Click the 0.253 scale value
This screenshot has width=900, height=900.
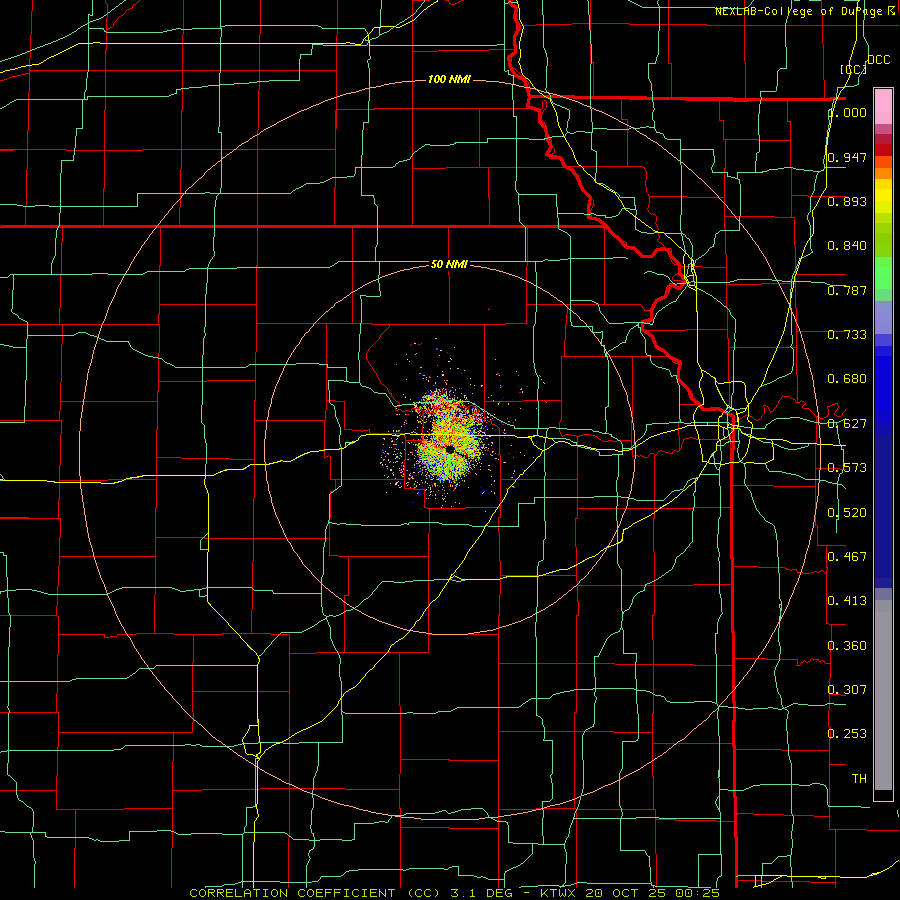(x=847, y=734)
